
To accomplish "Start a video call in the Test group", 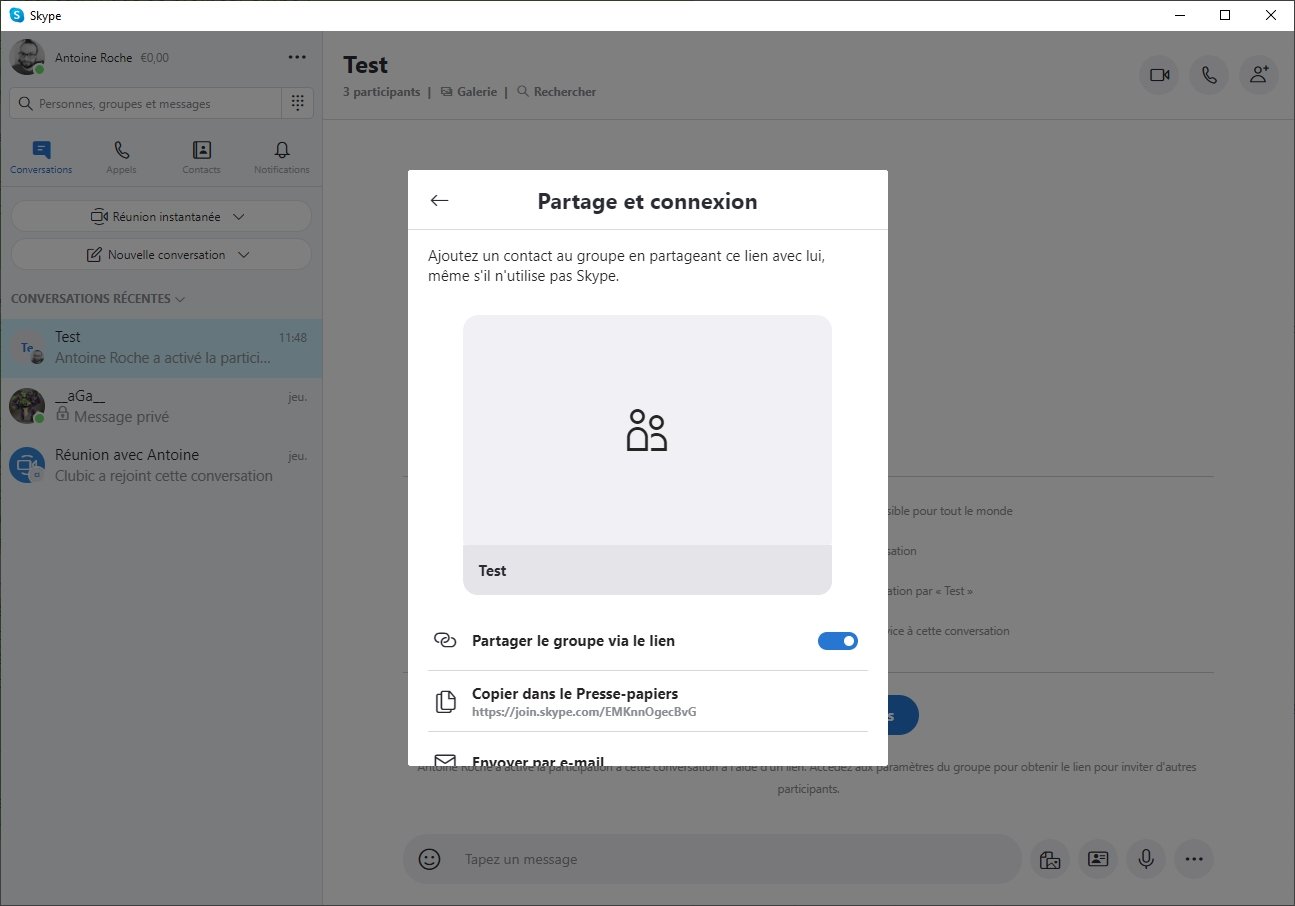I will pyautogui.click(x=1158, y=75).
